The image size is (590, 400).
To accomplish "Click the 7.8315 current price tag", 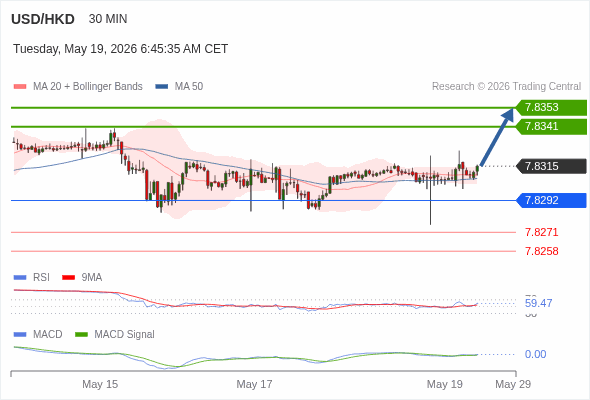I will coord(551,166).
